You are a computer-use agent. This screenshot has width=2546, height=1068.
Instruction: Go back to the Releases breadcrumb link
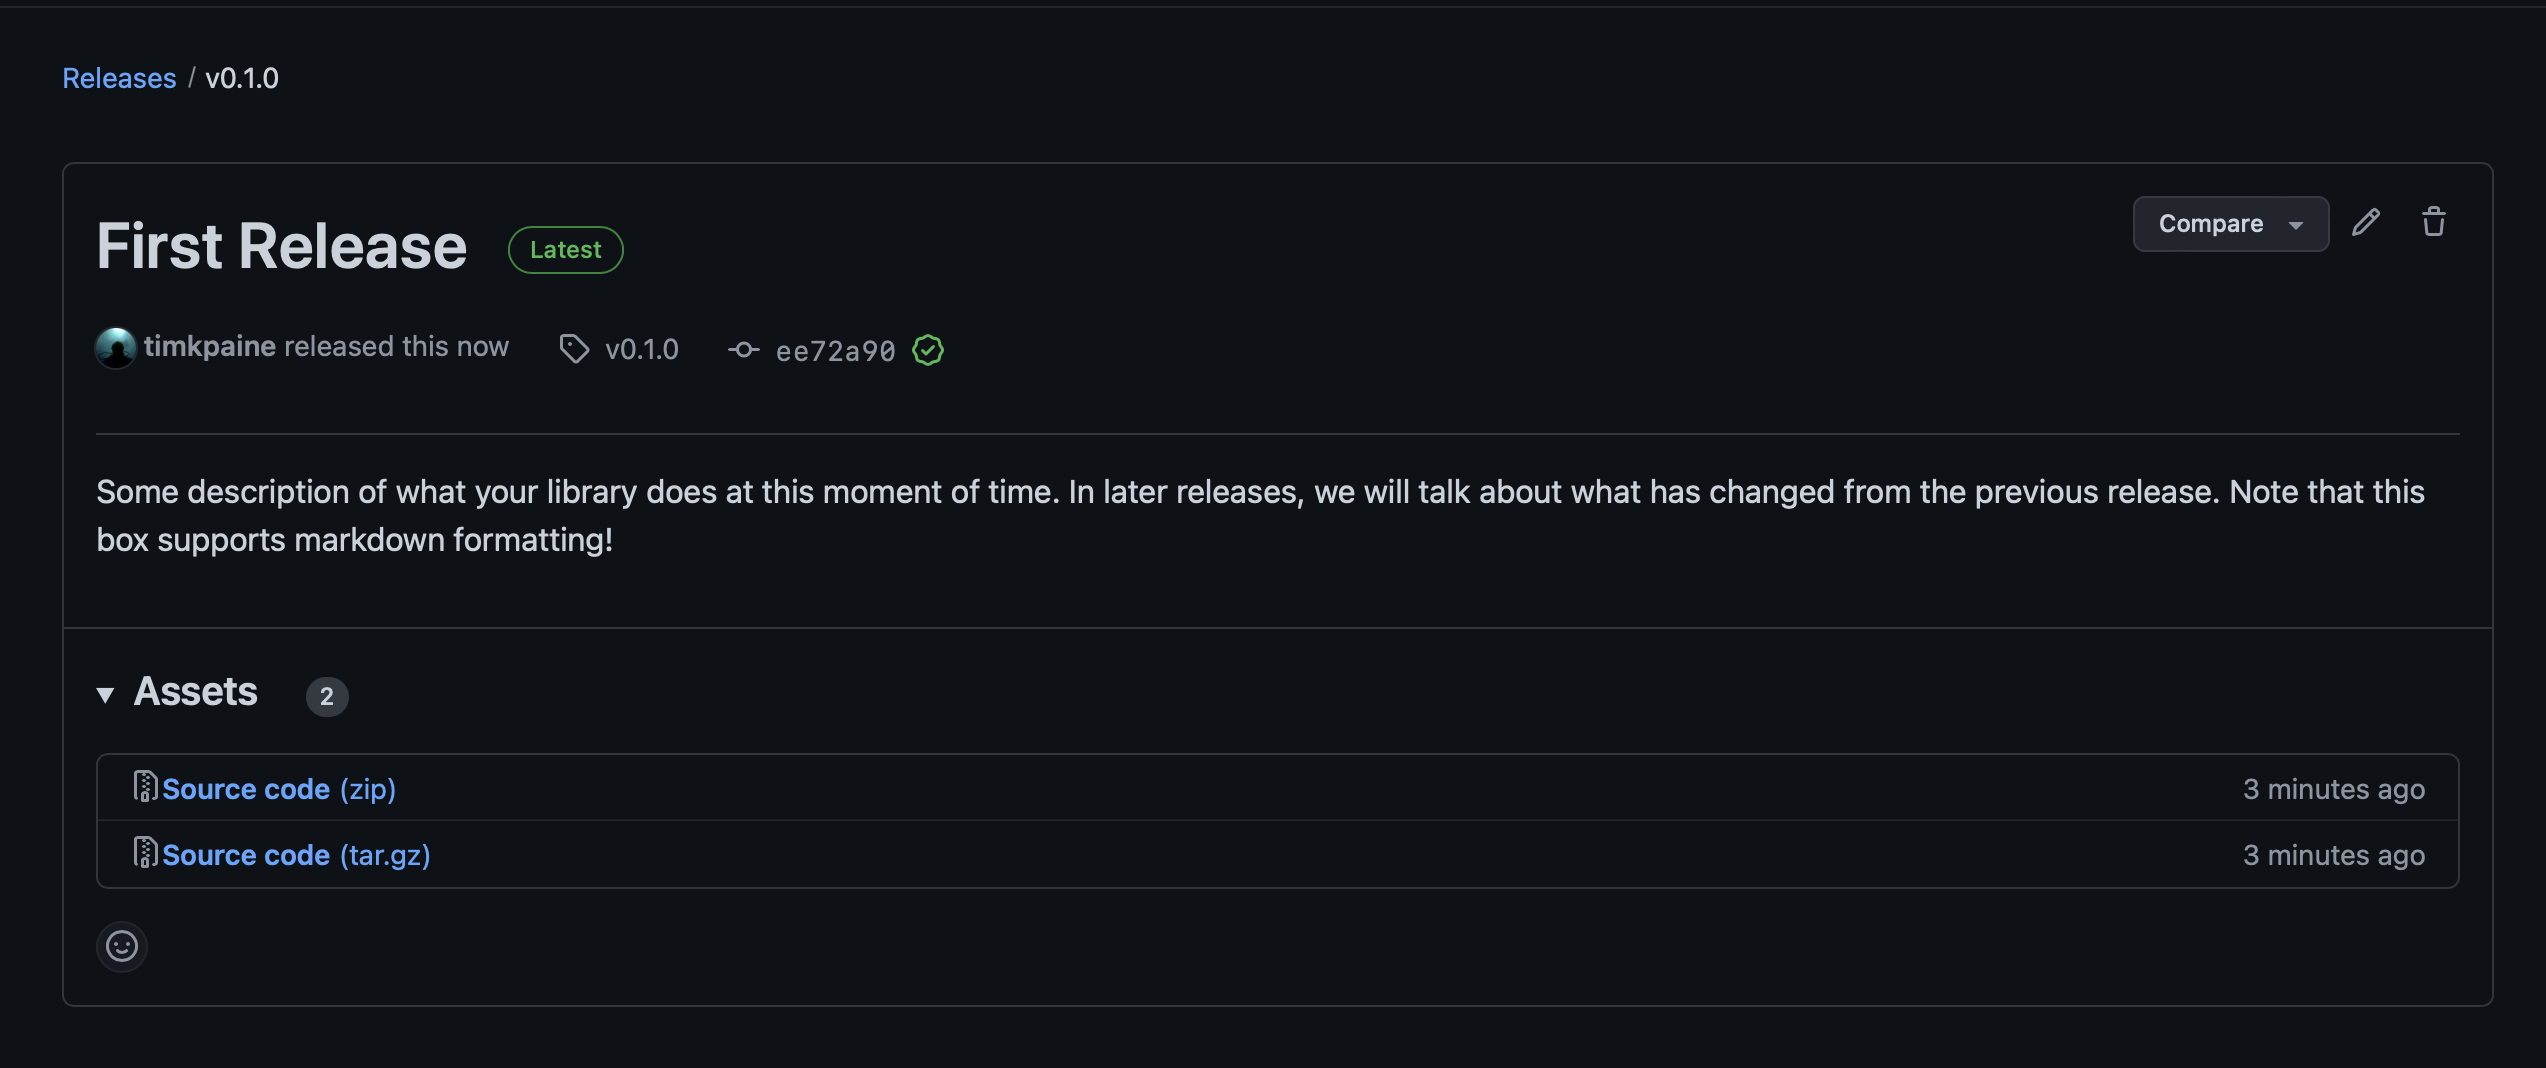[x=119, y=78]
